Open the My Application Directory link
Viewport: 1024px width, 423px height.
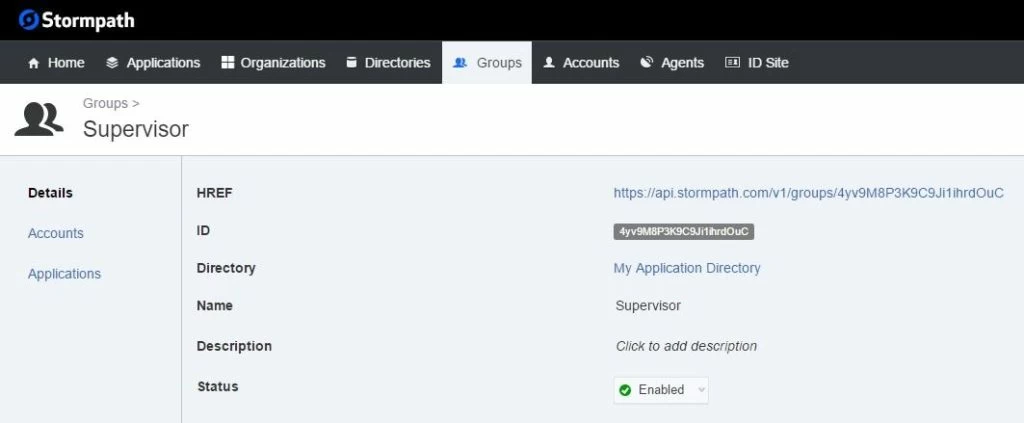pyautogui.click(x=687, y=268)
